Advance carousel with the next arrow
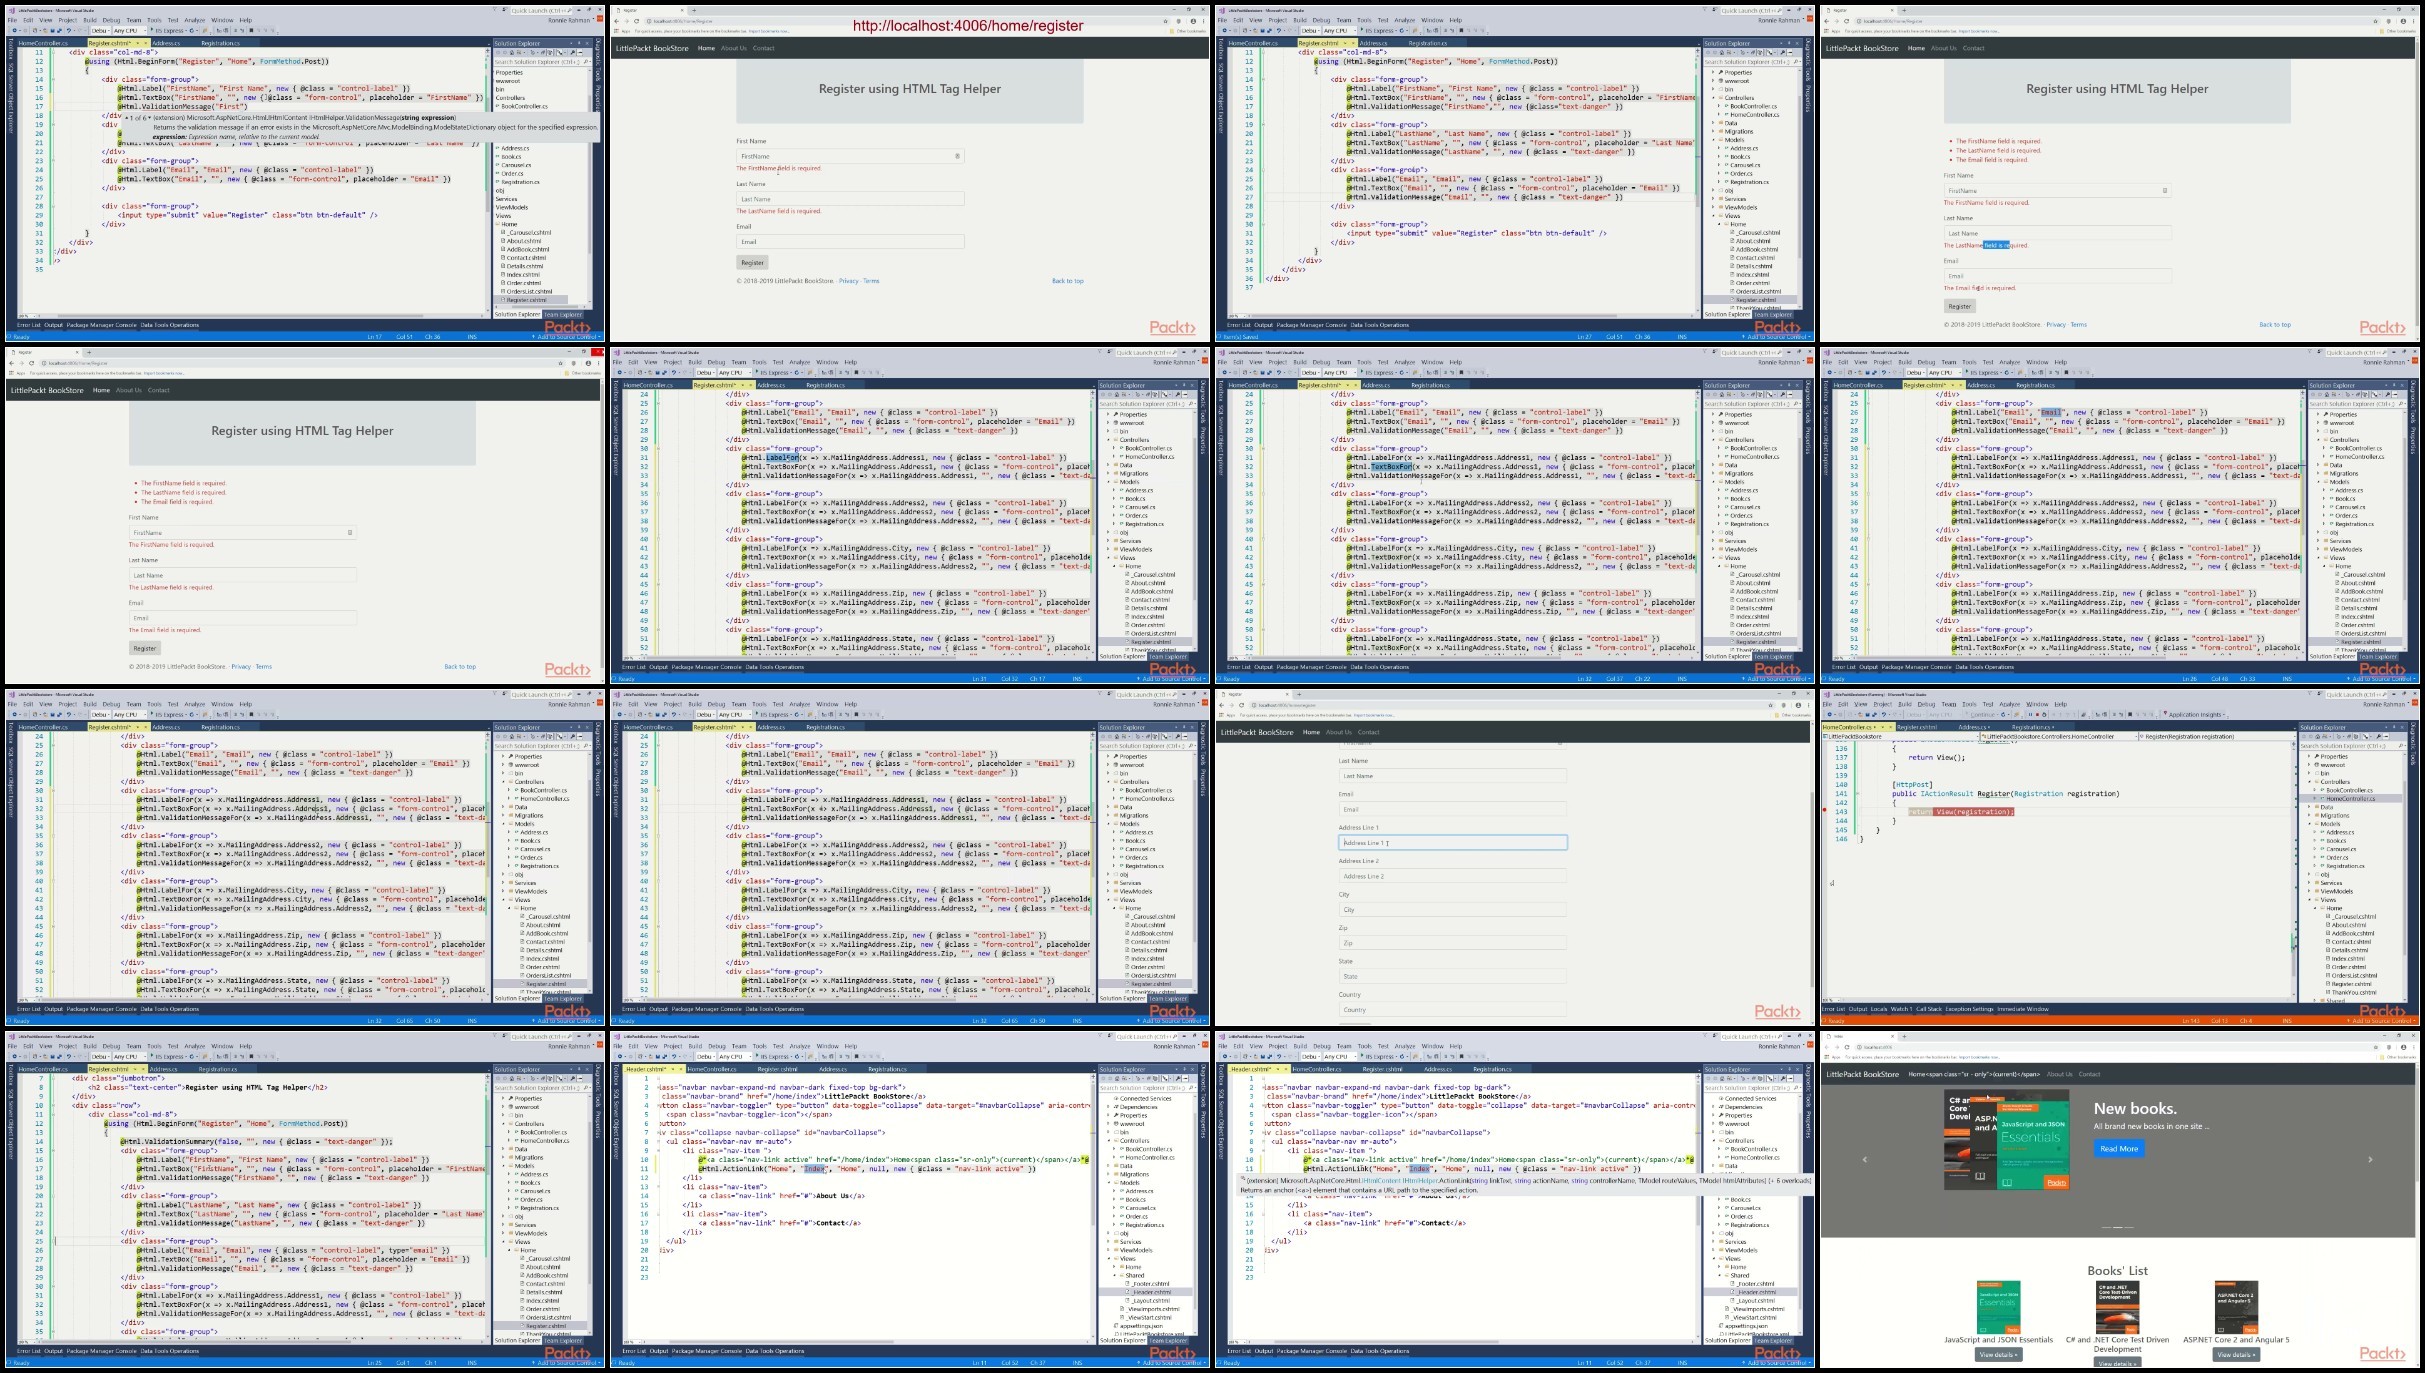The image size is (2425, 1373). [2369, 1160]
